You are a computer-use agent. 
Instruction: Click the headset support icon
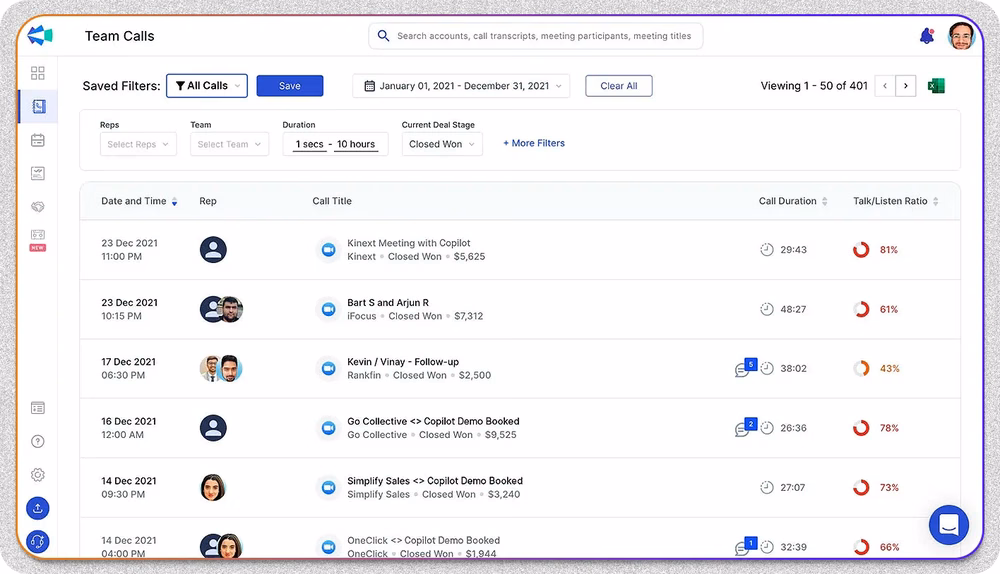38,541
